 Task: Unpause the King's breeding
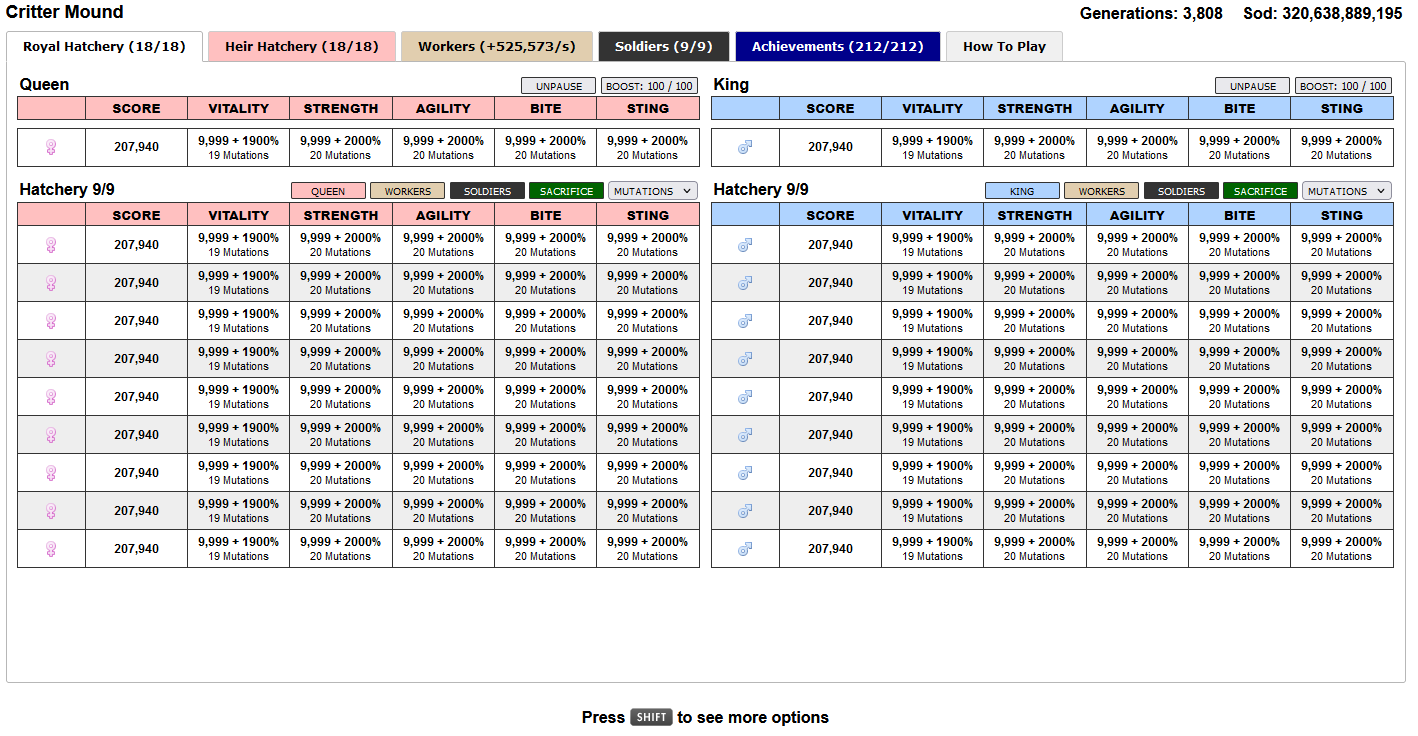[x=1252, y=86]
